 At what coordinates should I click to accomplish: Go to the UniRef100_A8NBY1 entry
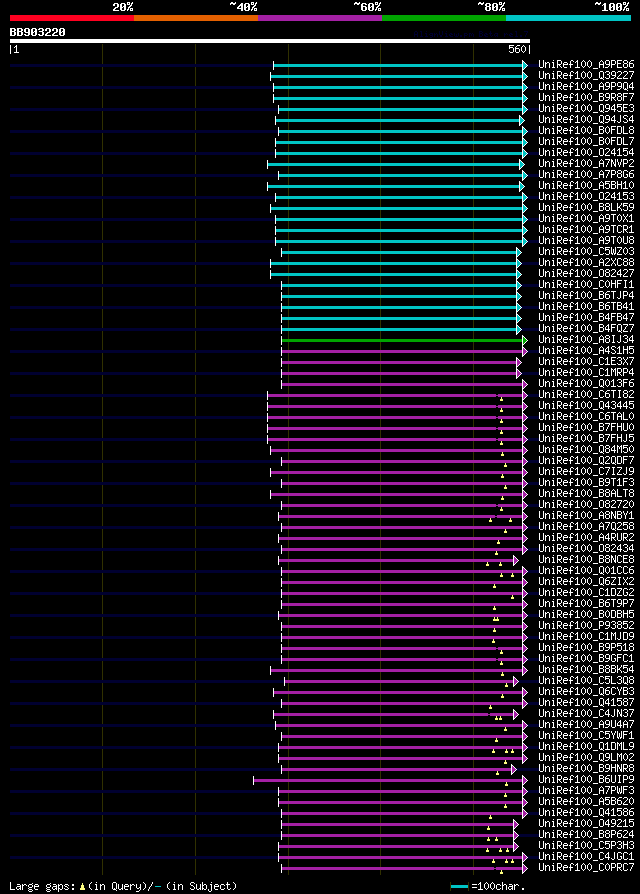[586, 515]
